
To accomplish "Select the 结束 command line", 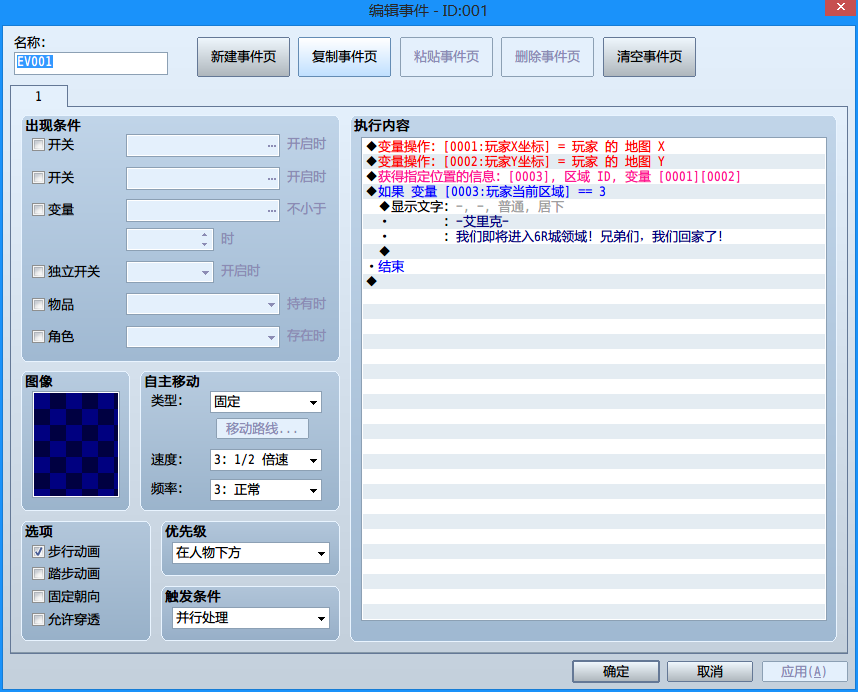I will tap(594, 266).
